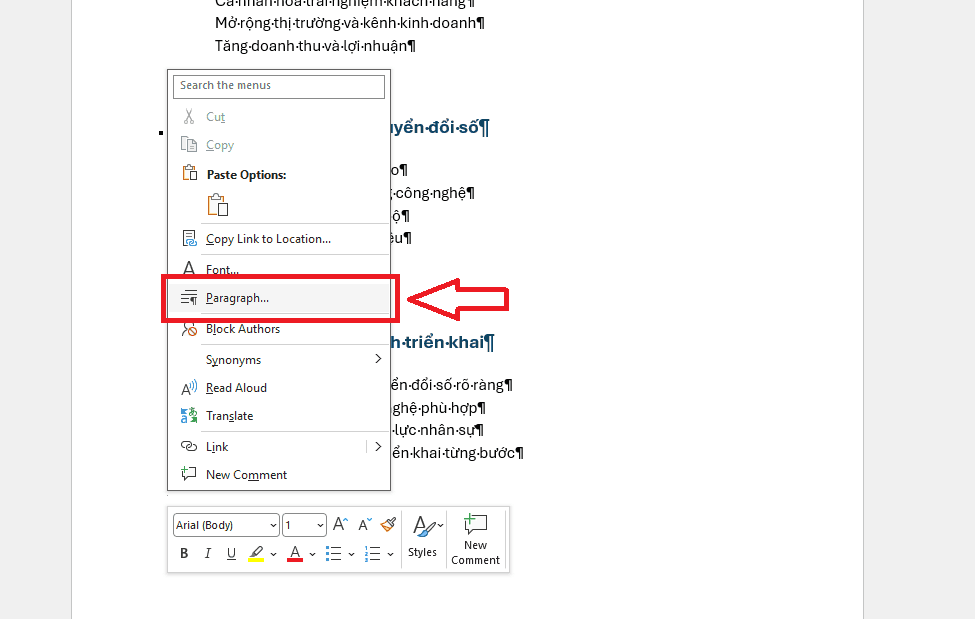
Task: Open highlight color dropdown arrow
Action: 273,554
